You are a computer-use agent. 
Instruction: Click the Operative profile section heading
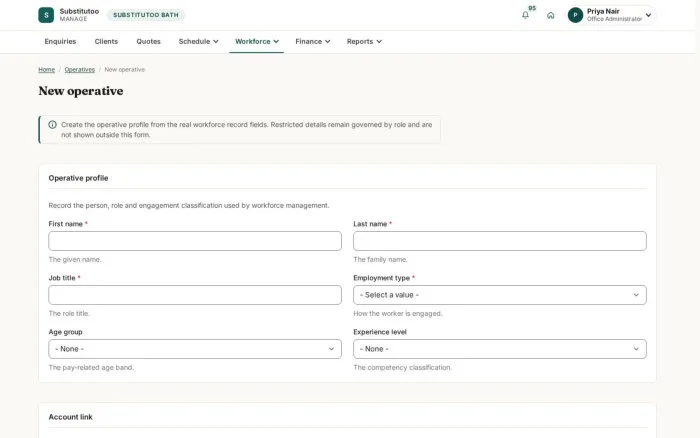pyautogui.click(x=78, y=178)
